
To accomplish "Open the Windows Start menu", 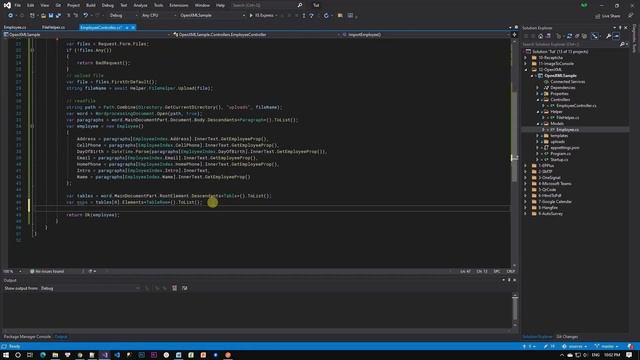I will (x=6, y=355).
